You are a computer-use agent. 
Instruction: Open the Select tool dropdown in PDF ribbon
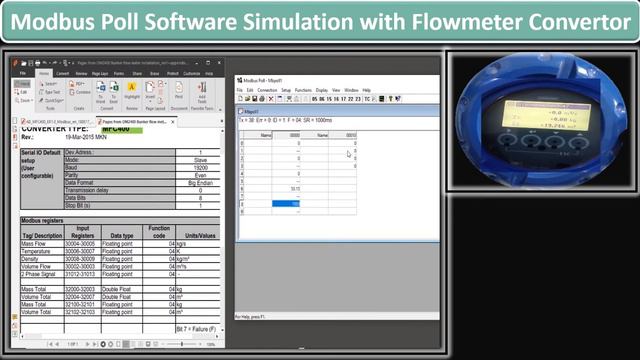(49, 84)
